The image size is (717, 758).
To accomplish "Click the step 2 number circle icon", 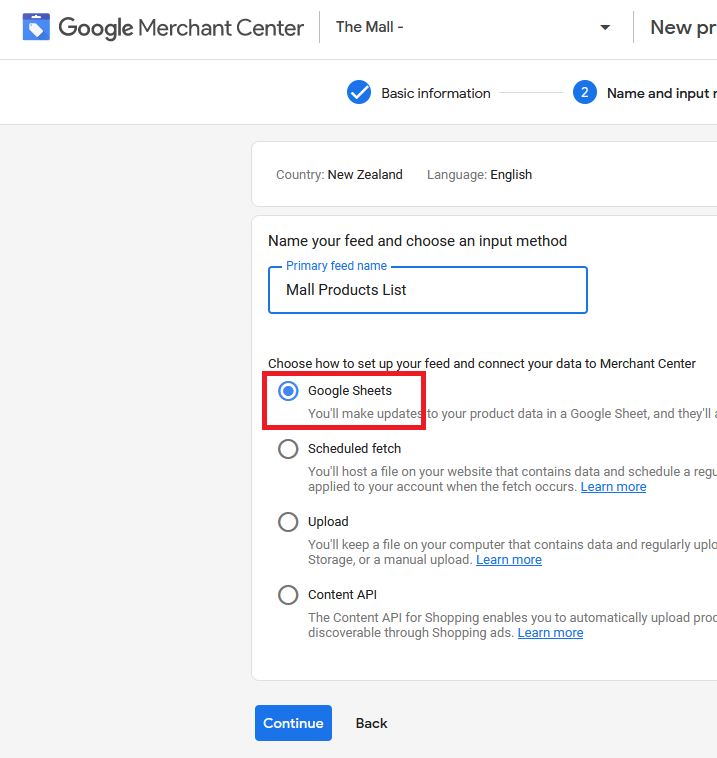I will coord(584,93).
